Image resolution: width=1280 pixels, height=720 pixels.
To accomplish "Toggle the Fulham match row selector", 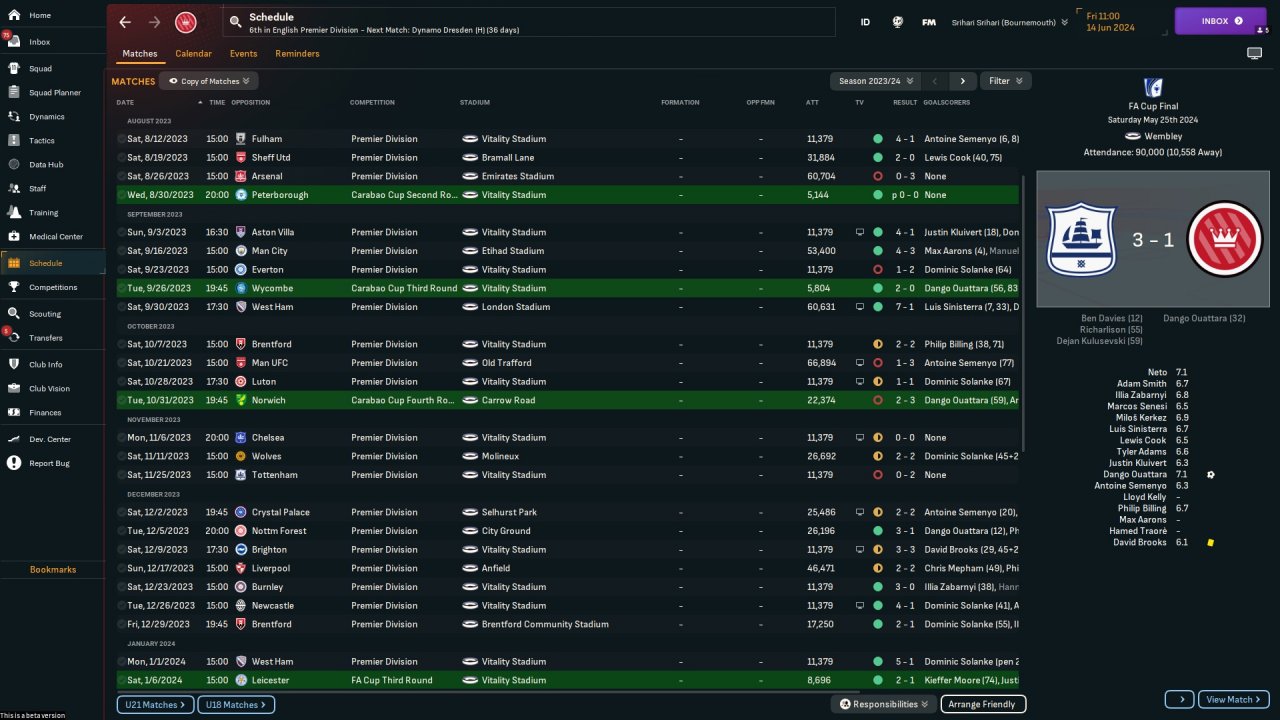I will click(x=122, y=139).
